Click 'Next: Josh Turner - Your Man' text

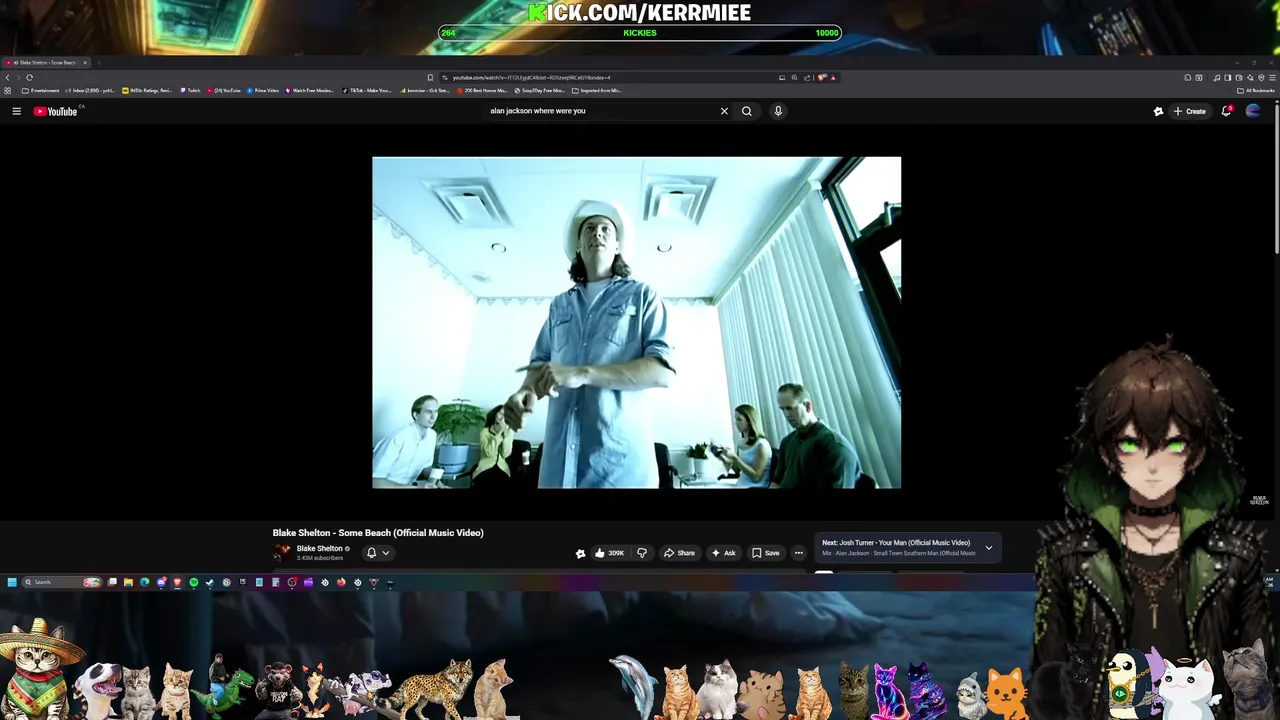(896, 543)
